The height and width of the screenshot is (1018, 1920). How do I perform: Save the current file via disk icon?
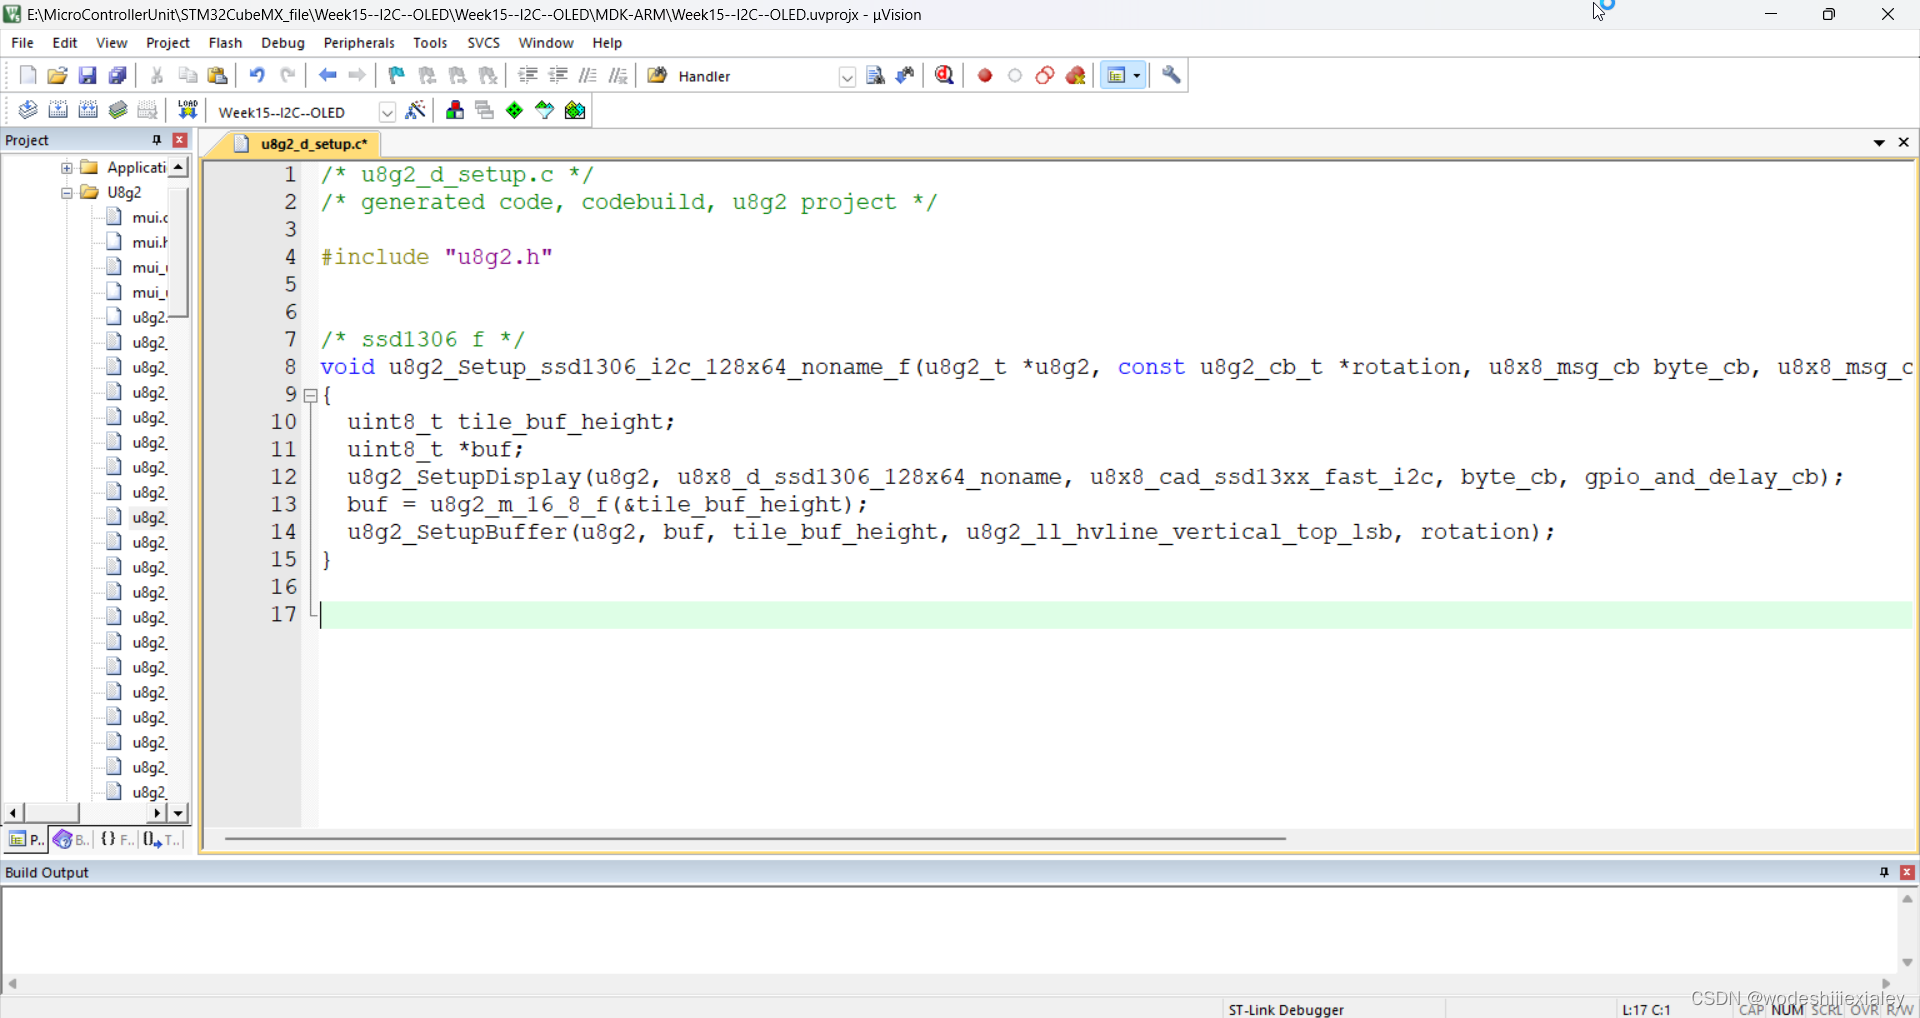click(88, 76)
